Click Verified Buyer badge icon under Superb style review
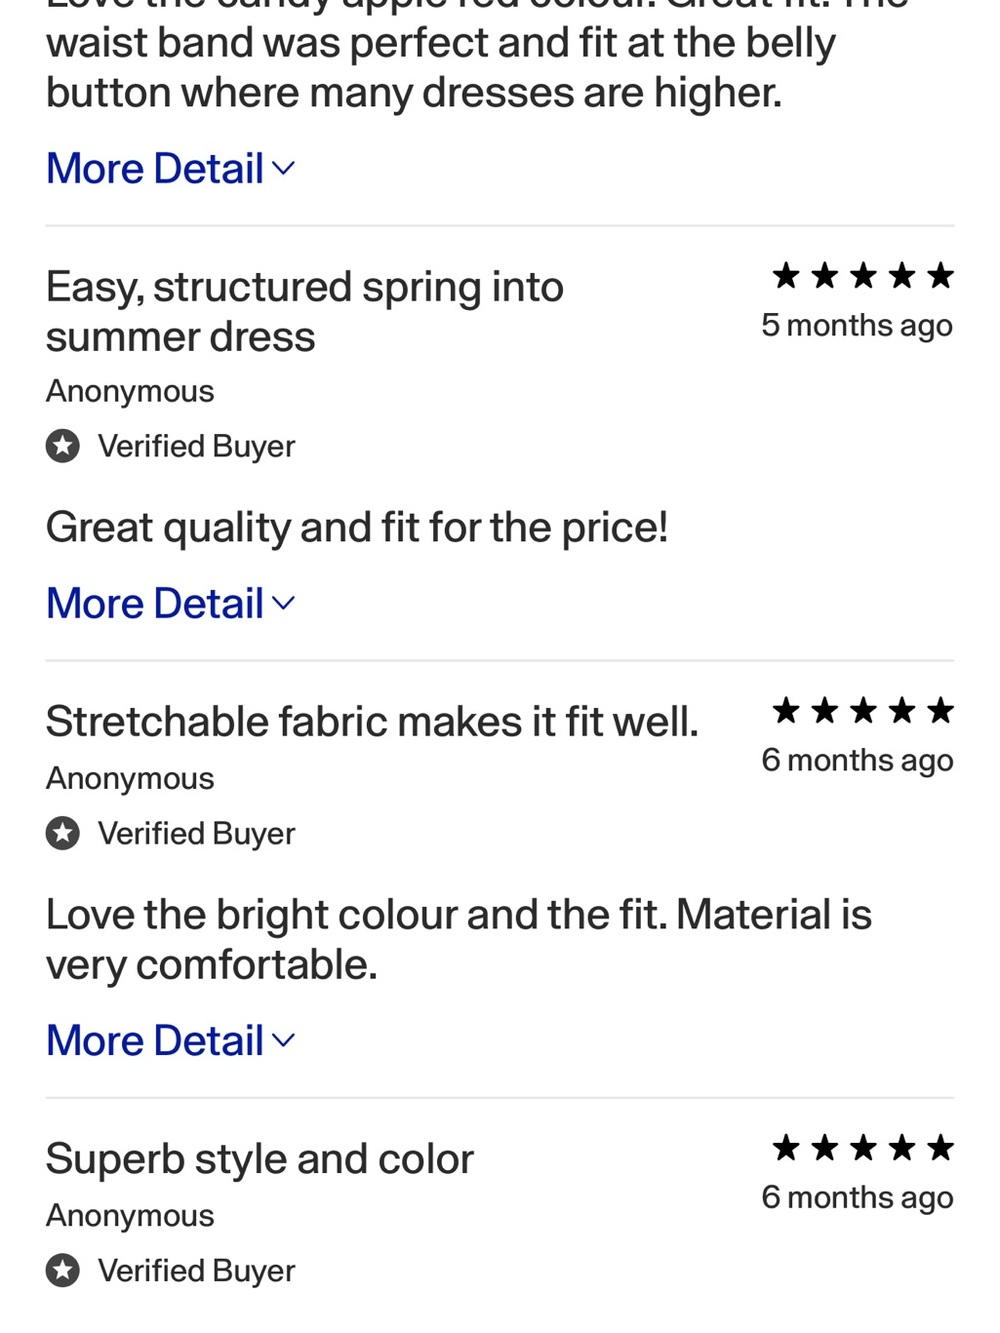 (x=63, y=1270)
